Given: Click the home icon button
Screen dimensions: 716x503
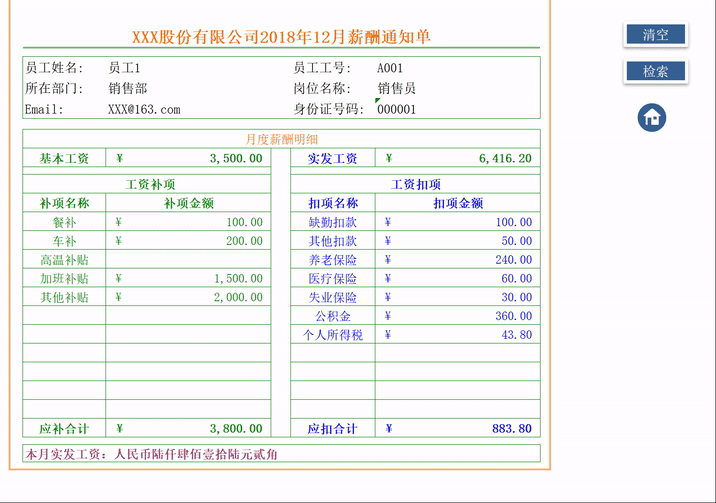Looking at the screenshot, I should pos(652,118).
